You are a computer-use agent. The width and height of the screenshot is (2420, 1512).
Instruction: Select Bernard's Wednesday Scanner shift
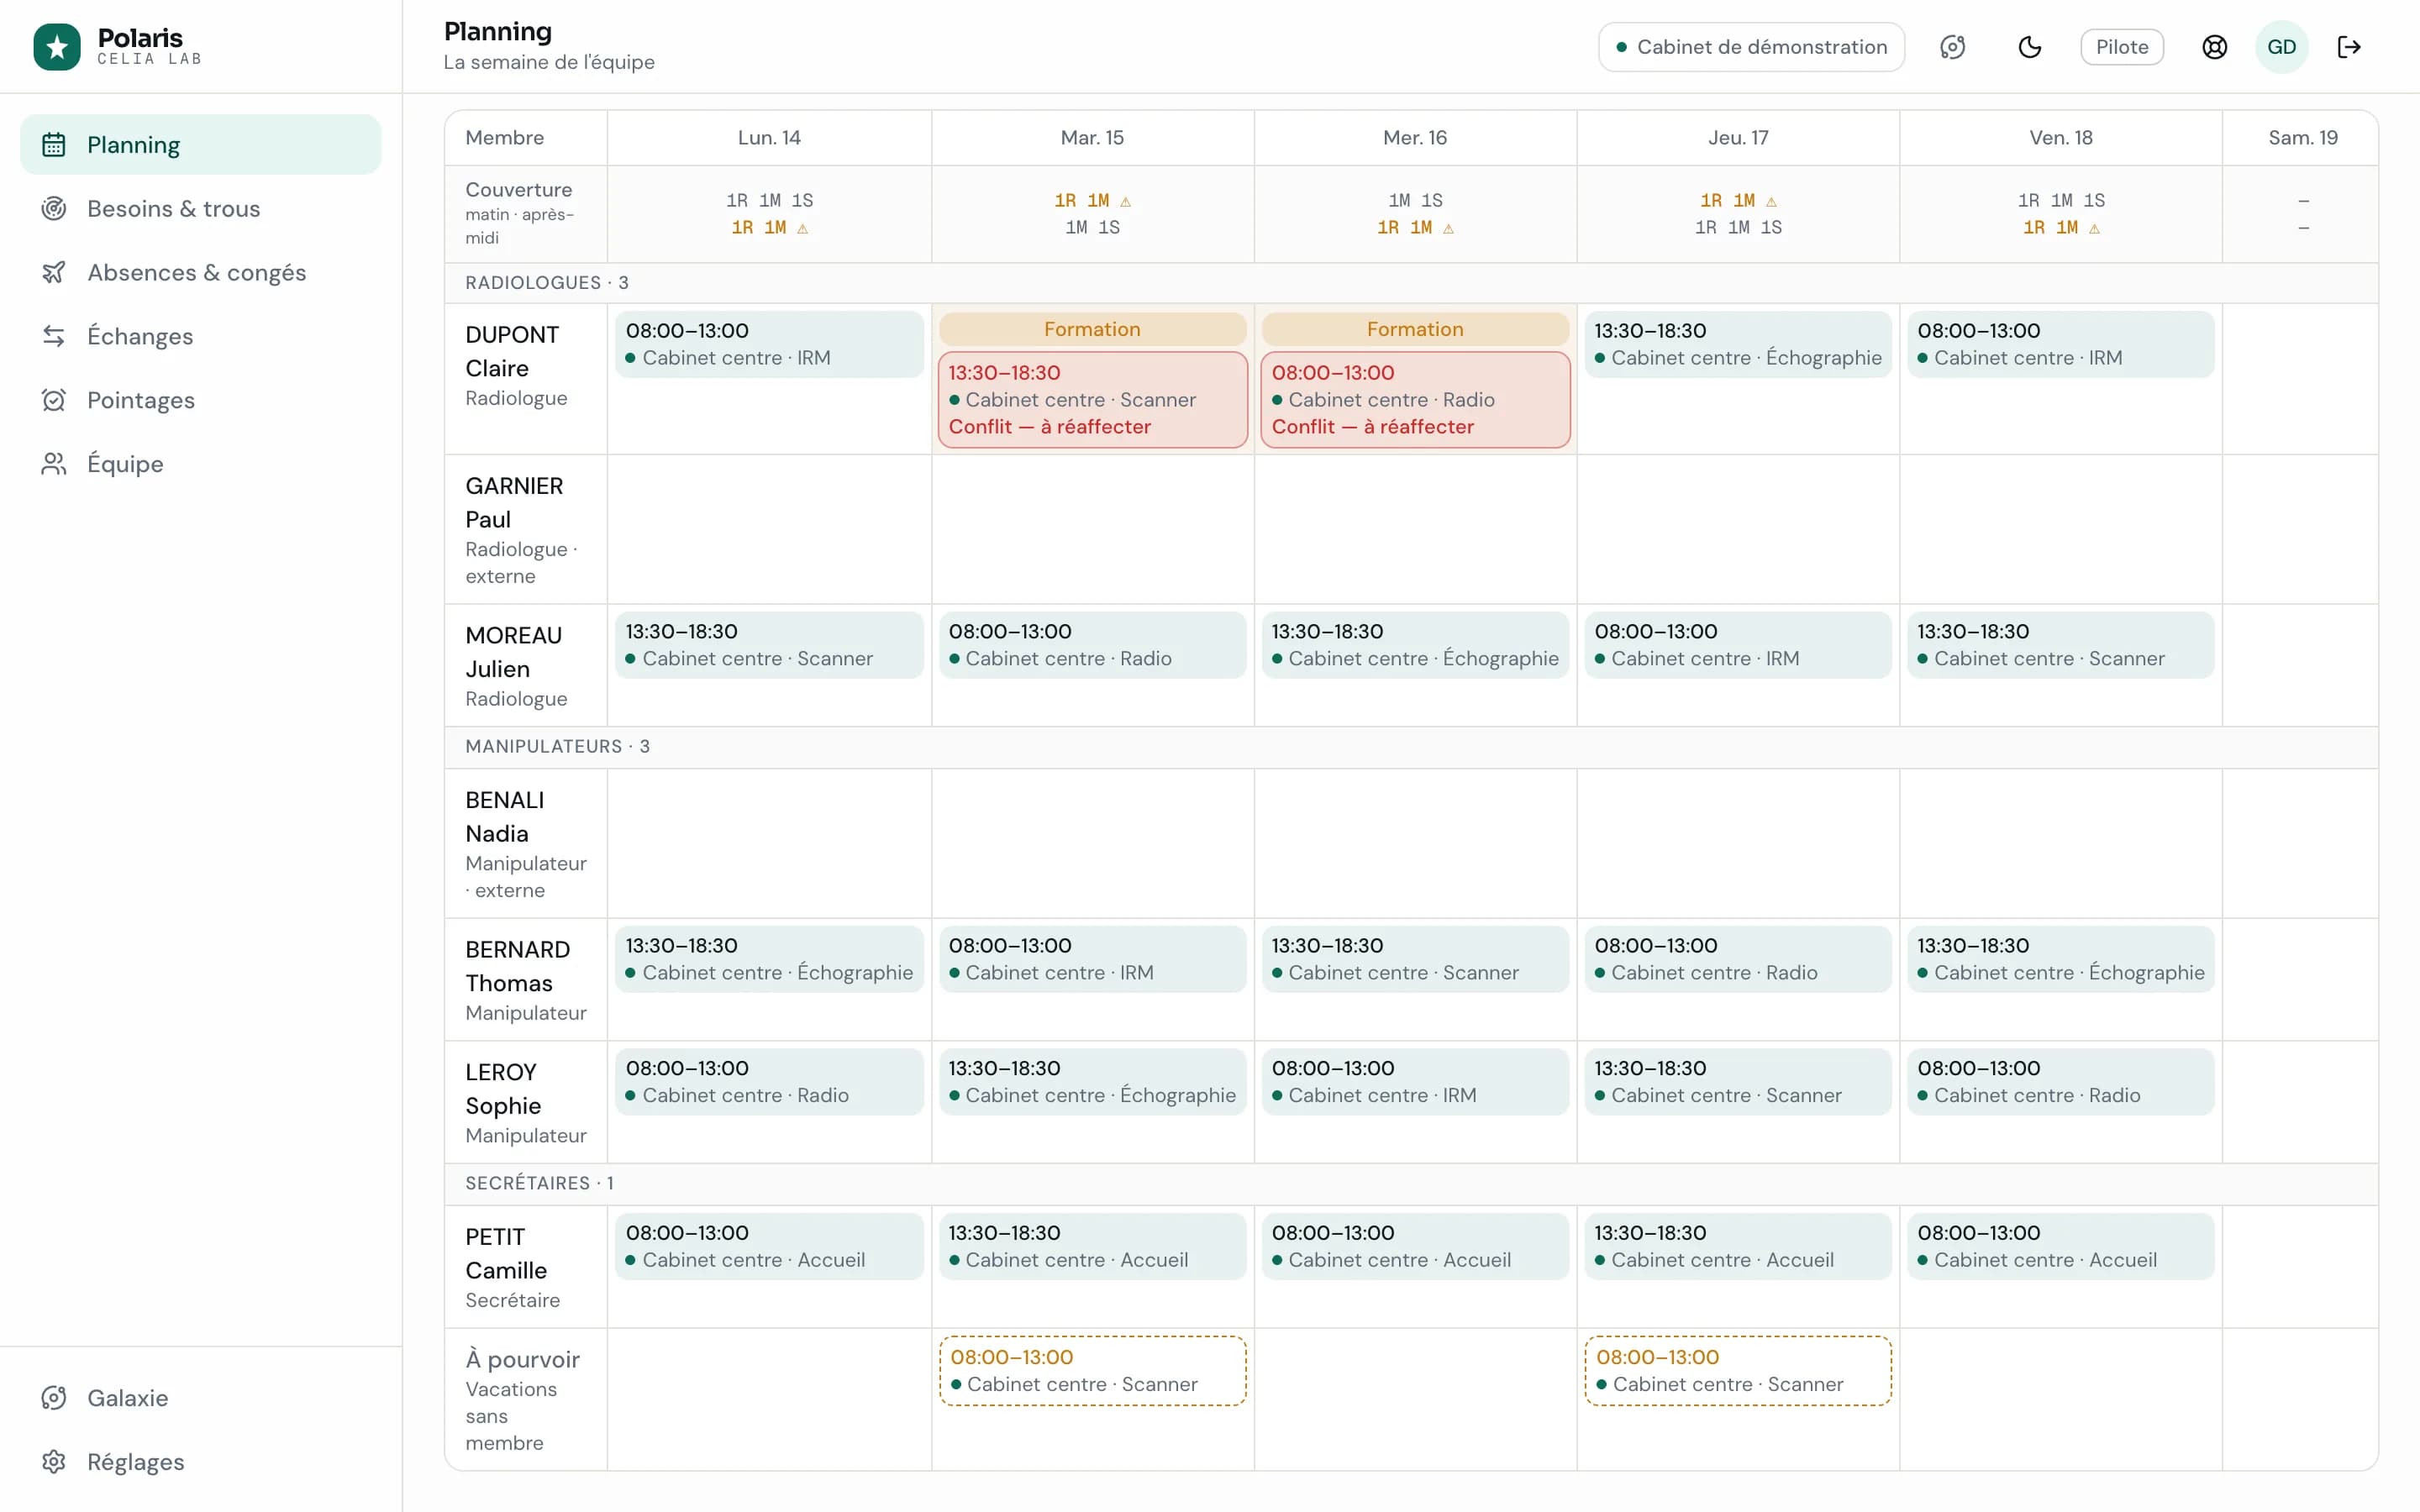[1415, 959]
